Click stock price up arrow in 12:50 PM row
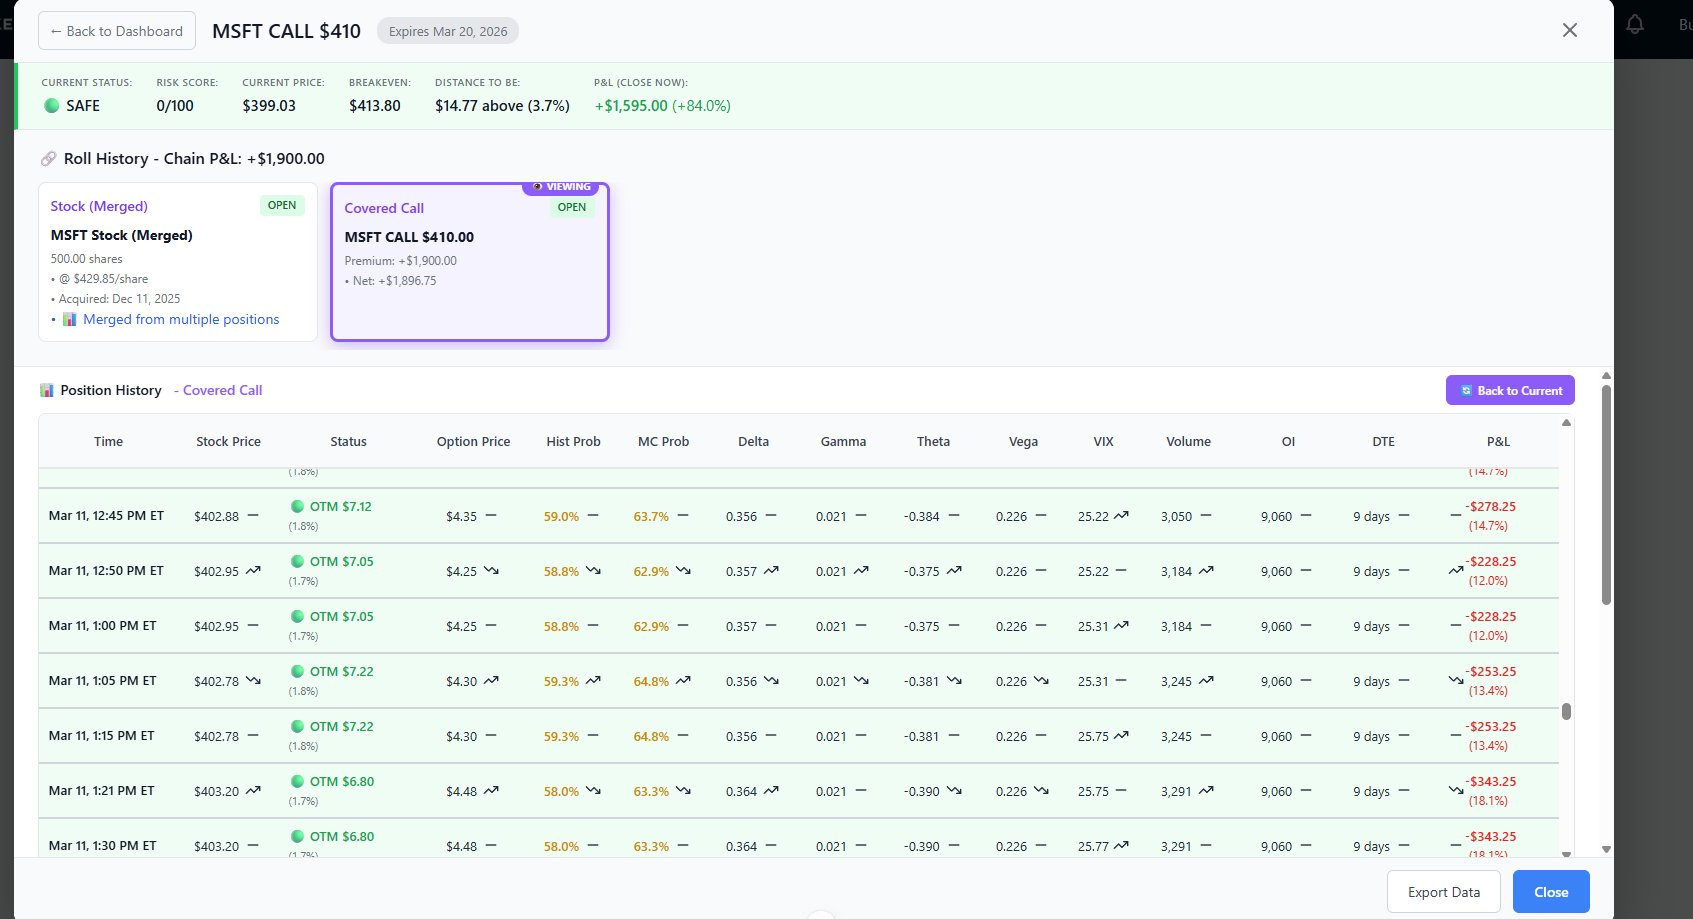The width and height of the screenshot is (1693, 919). [253, 571]
